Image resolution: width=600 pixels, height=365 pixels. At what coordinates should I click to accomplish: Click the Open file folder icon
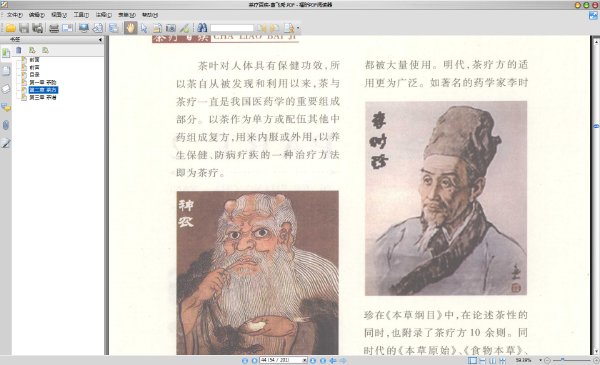10,28
